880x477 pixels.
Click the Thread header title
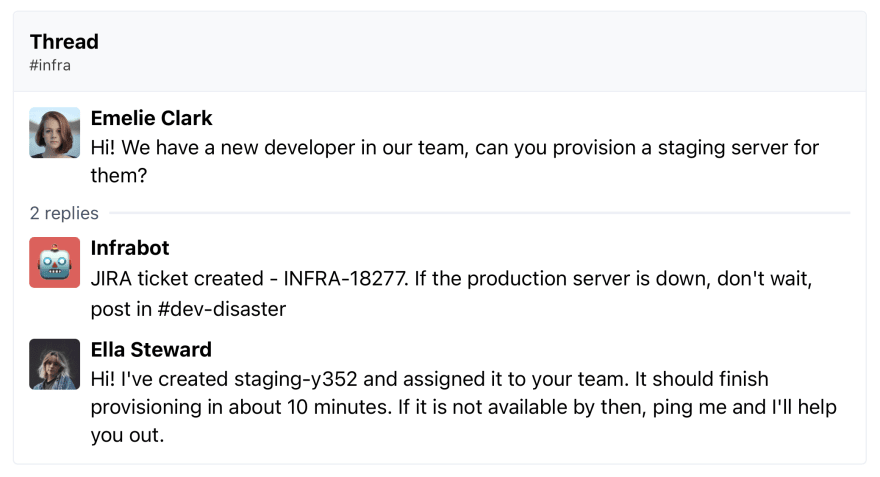(x=64, y=42)
